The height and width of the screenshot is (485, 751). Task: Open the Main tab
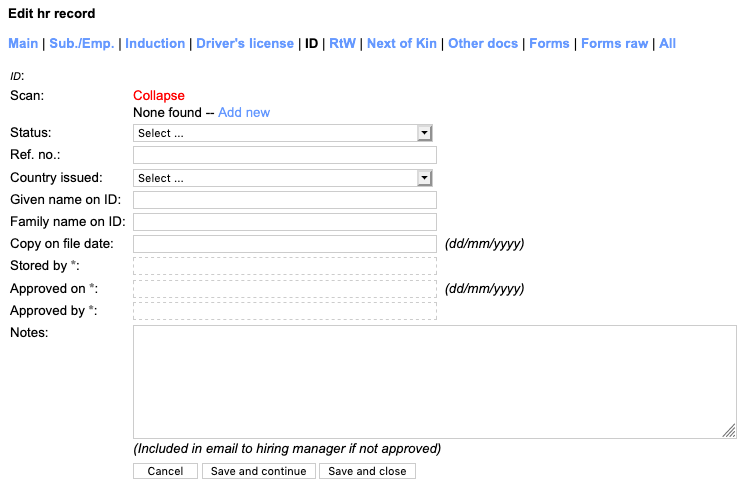coord(23,44)
